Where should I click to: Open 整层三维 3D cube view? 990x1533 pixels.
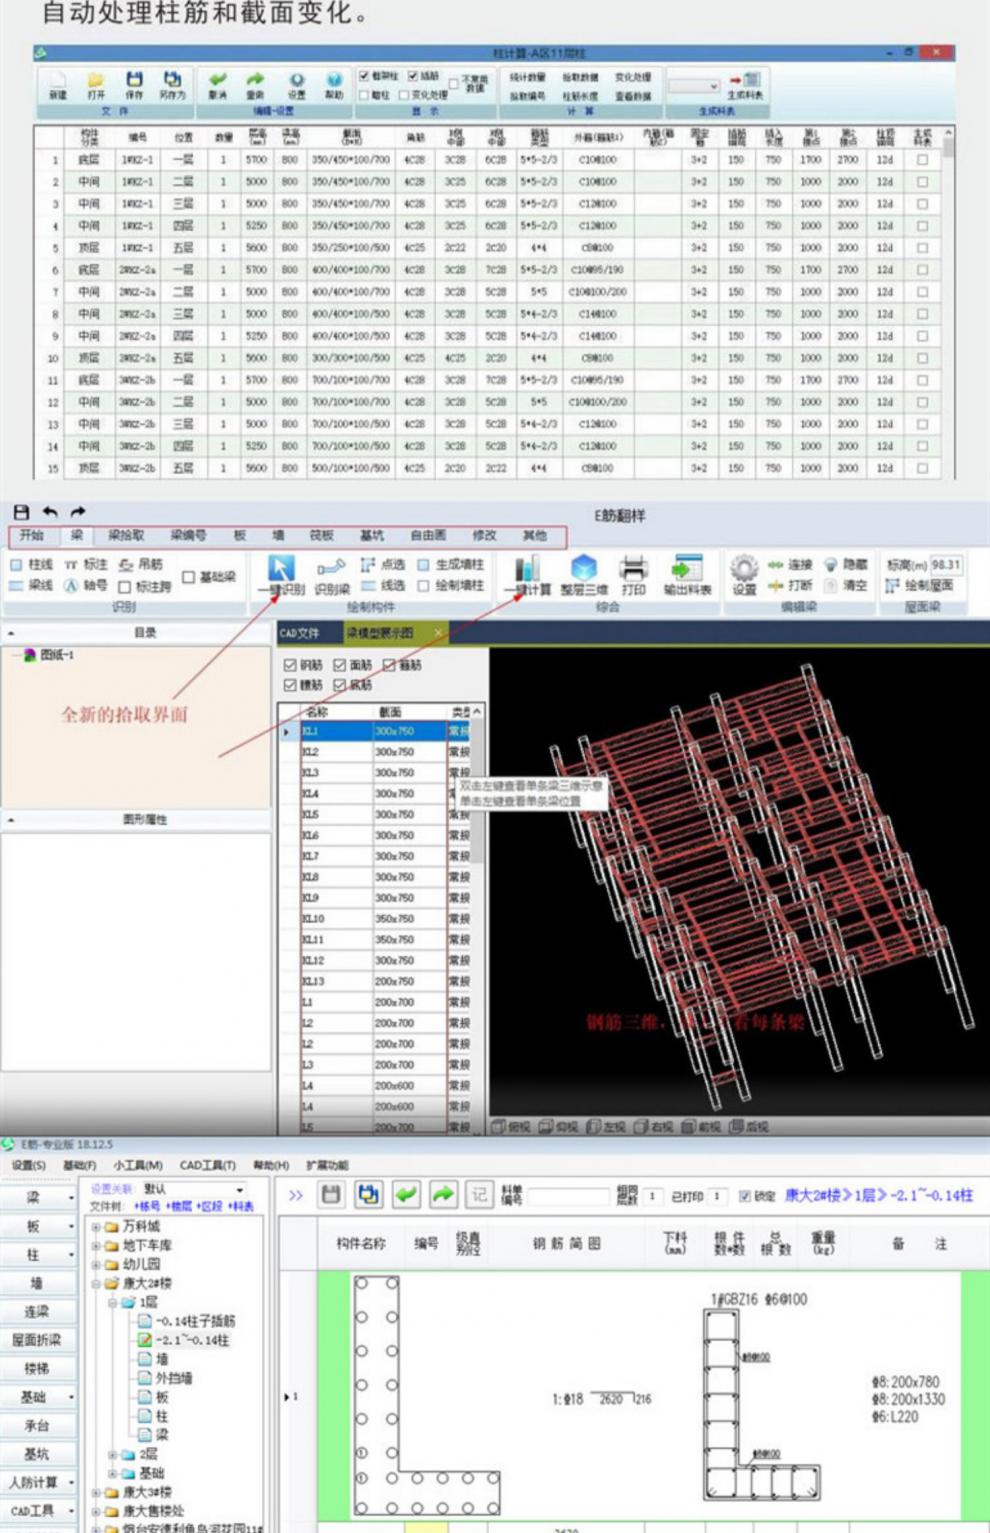click(x=584, y=568)
